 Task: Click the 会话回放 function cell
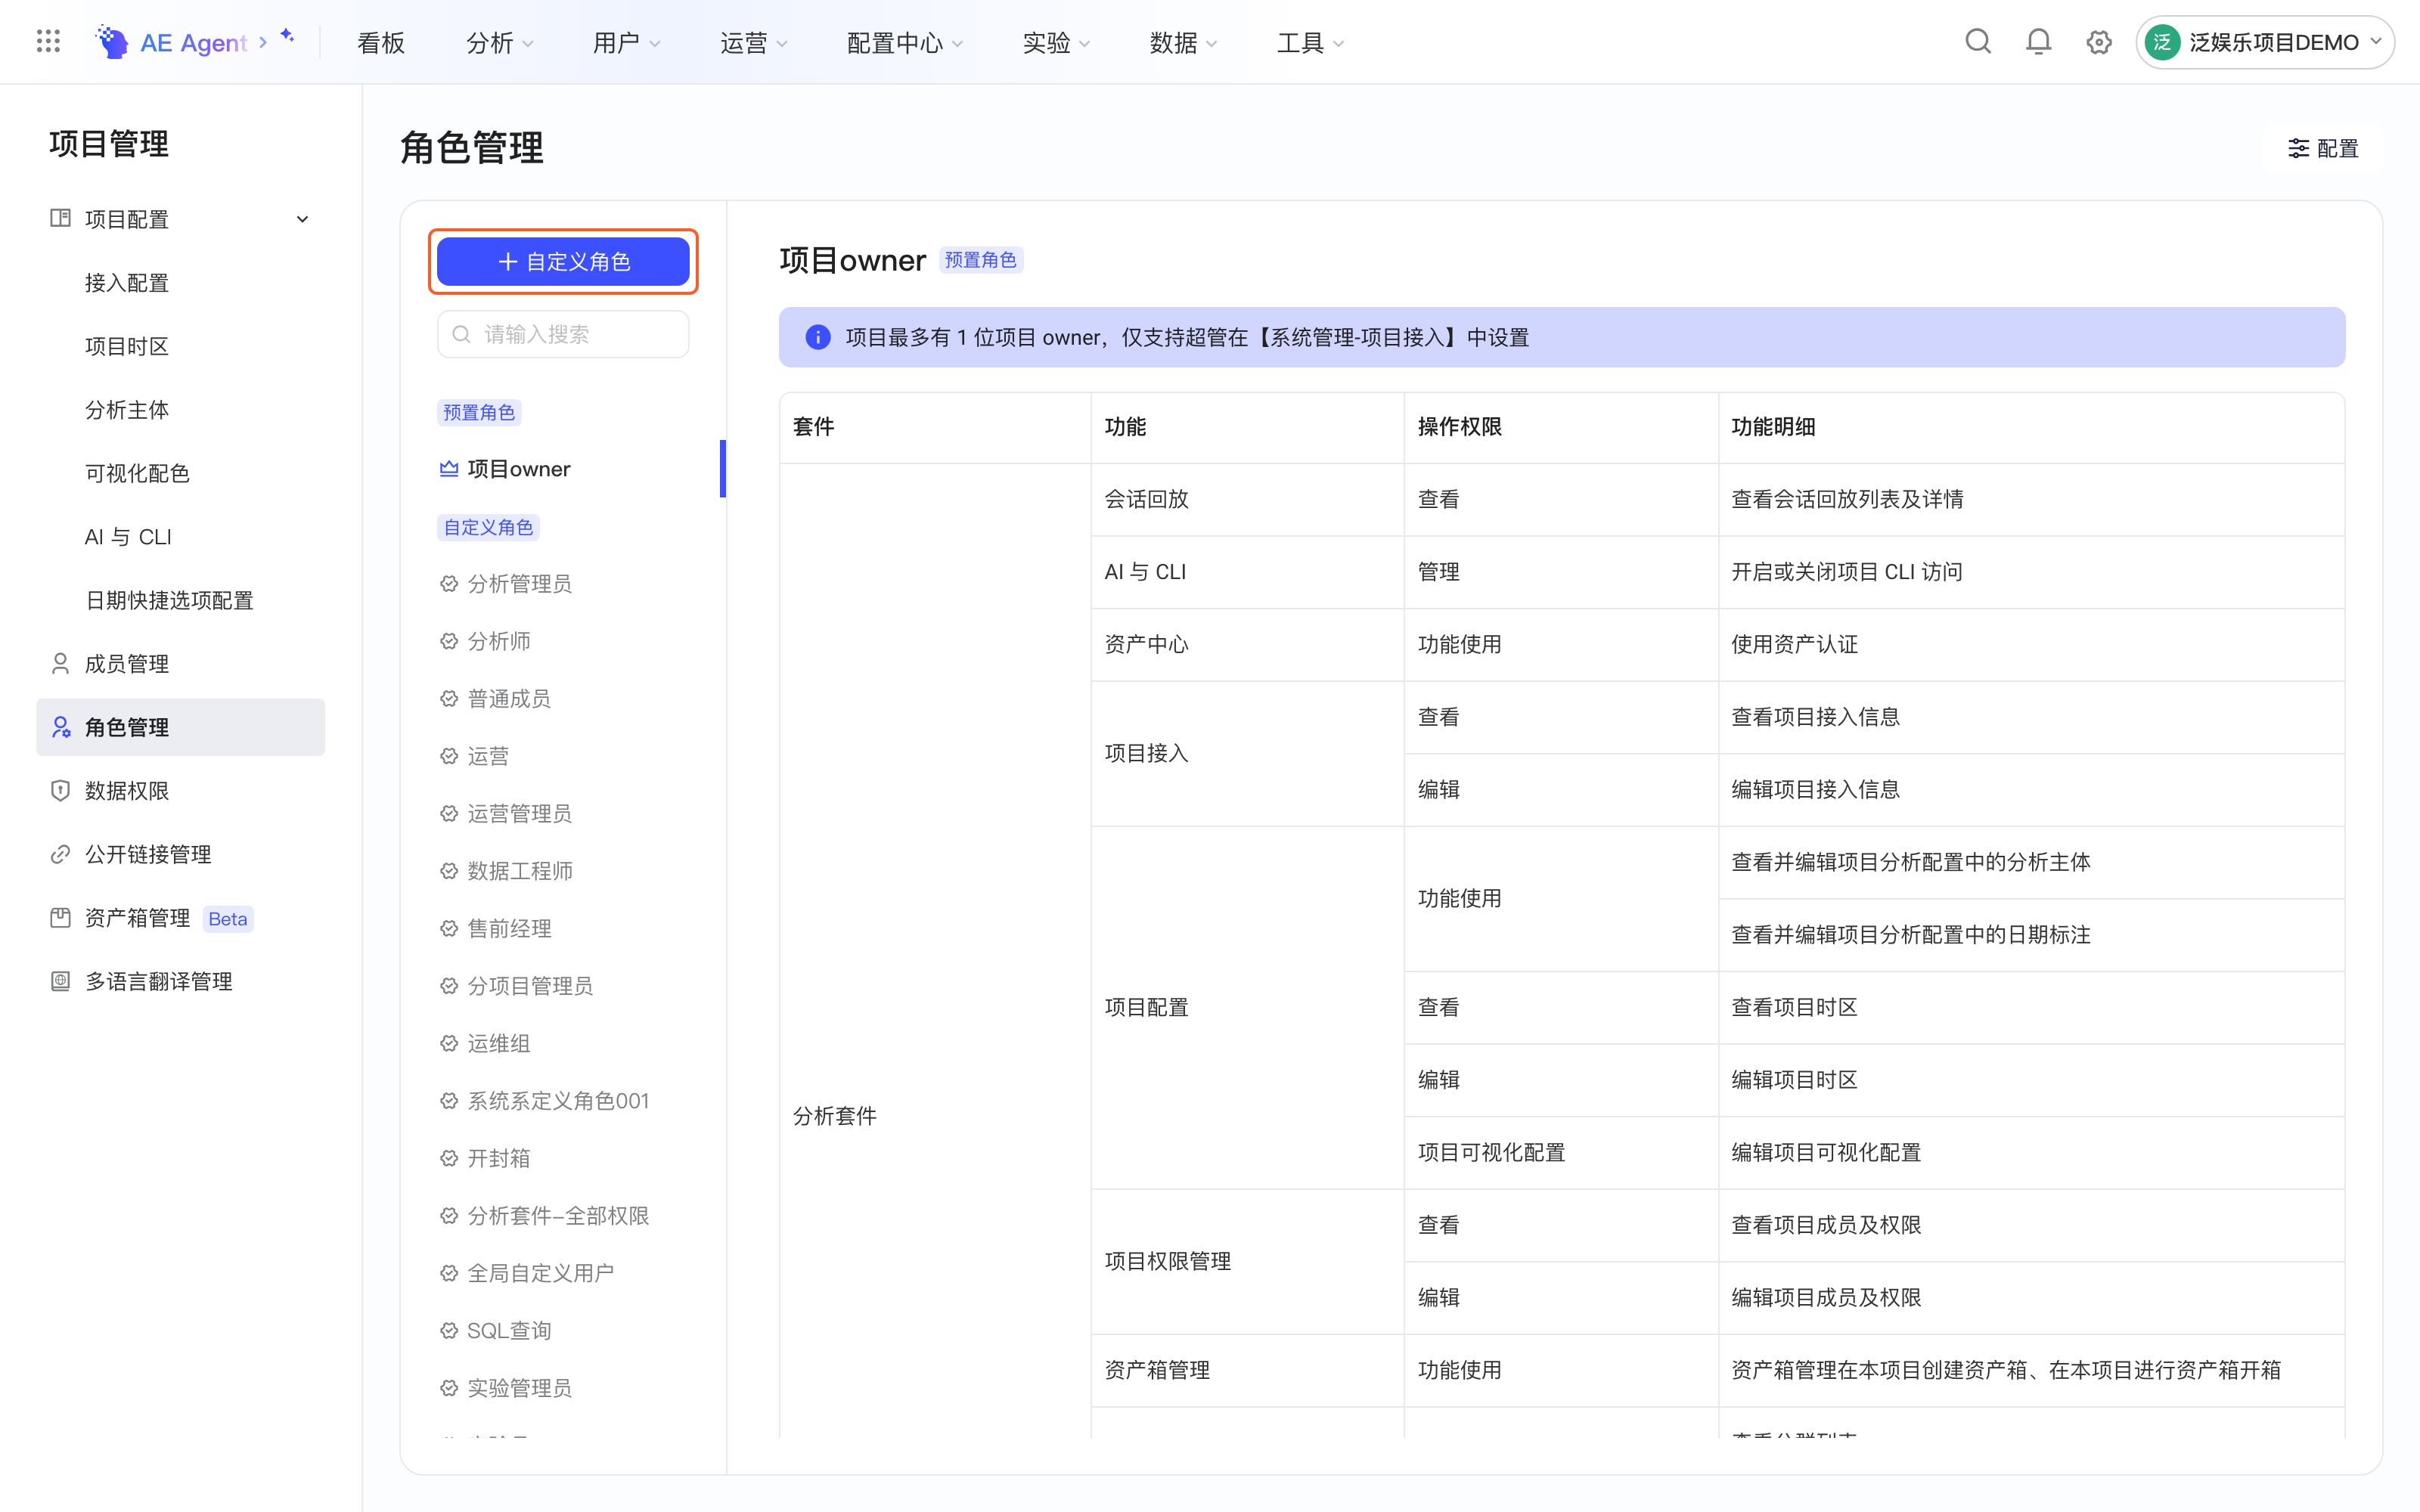tap(1247, 499)
